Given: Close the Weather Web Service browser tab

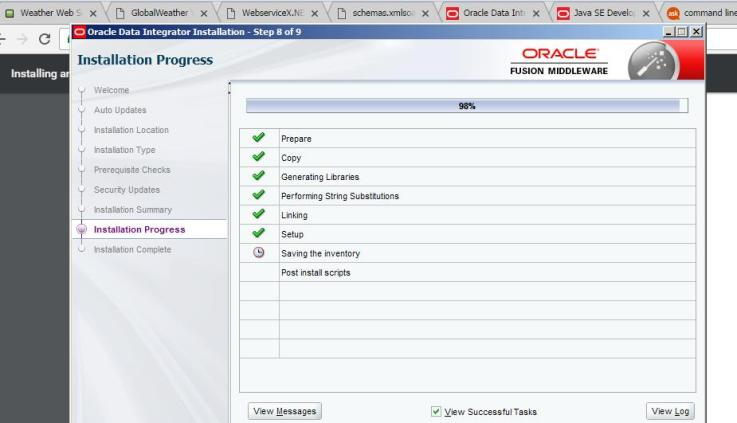Looking at the screenshot, I should 93,14.
